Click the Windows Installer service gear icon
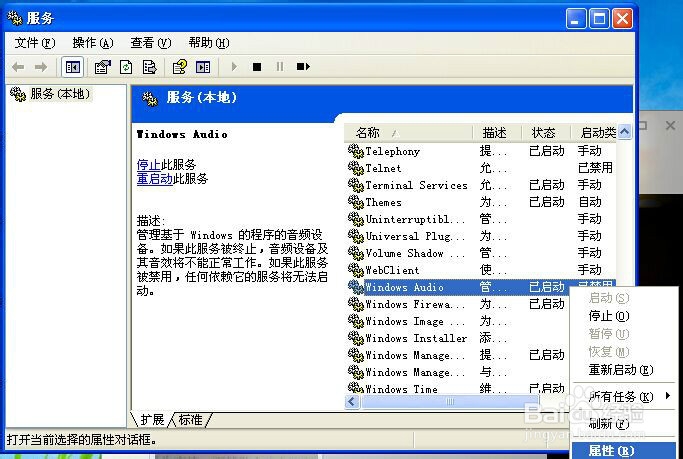 [356, 338]
